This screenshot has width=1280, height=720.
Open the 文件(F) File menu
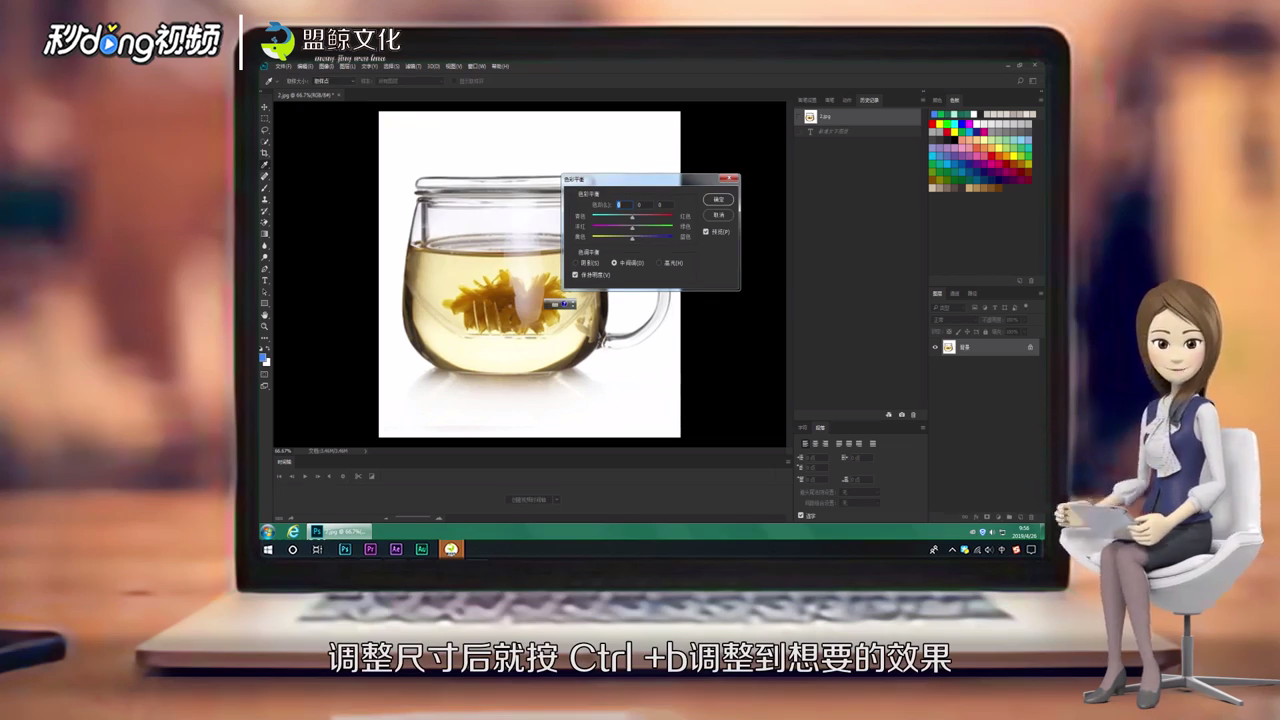tap(283, 67)
